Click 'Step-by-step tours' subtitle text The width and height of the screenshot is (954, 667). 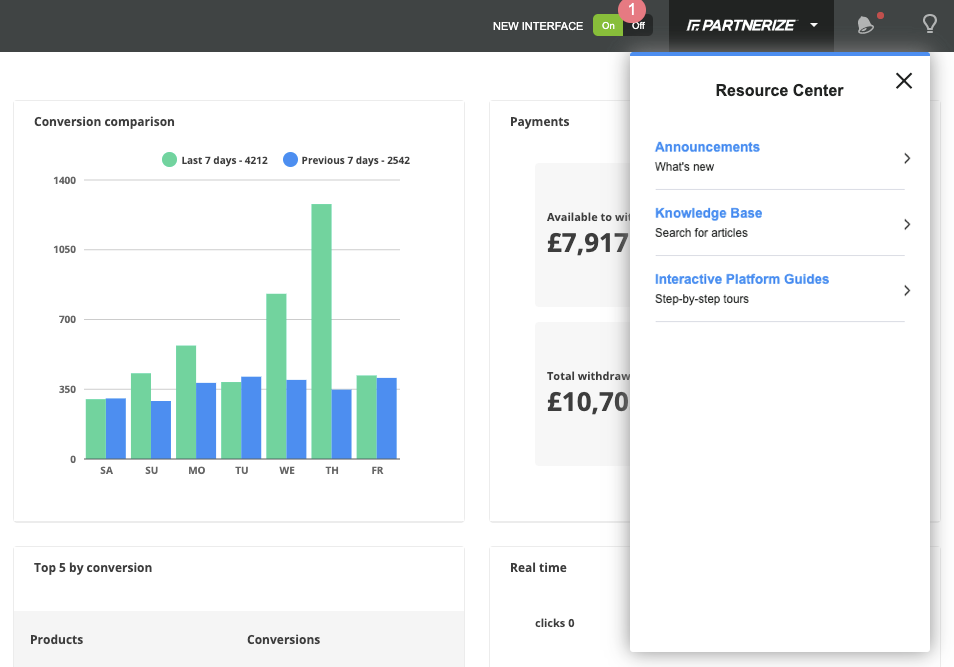[x=702, y=299]
